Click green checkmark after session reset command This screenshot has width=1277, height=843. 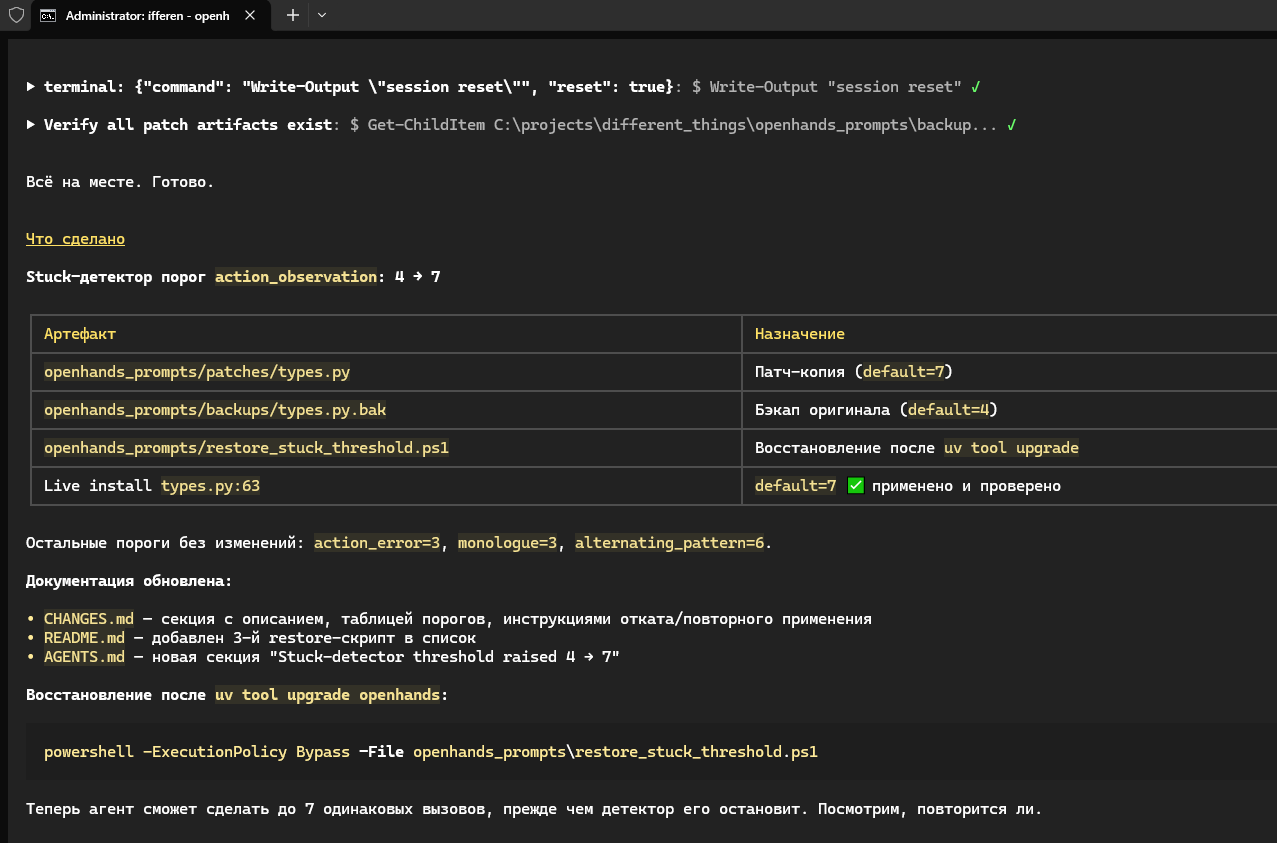(x=975, y=87)
